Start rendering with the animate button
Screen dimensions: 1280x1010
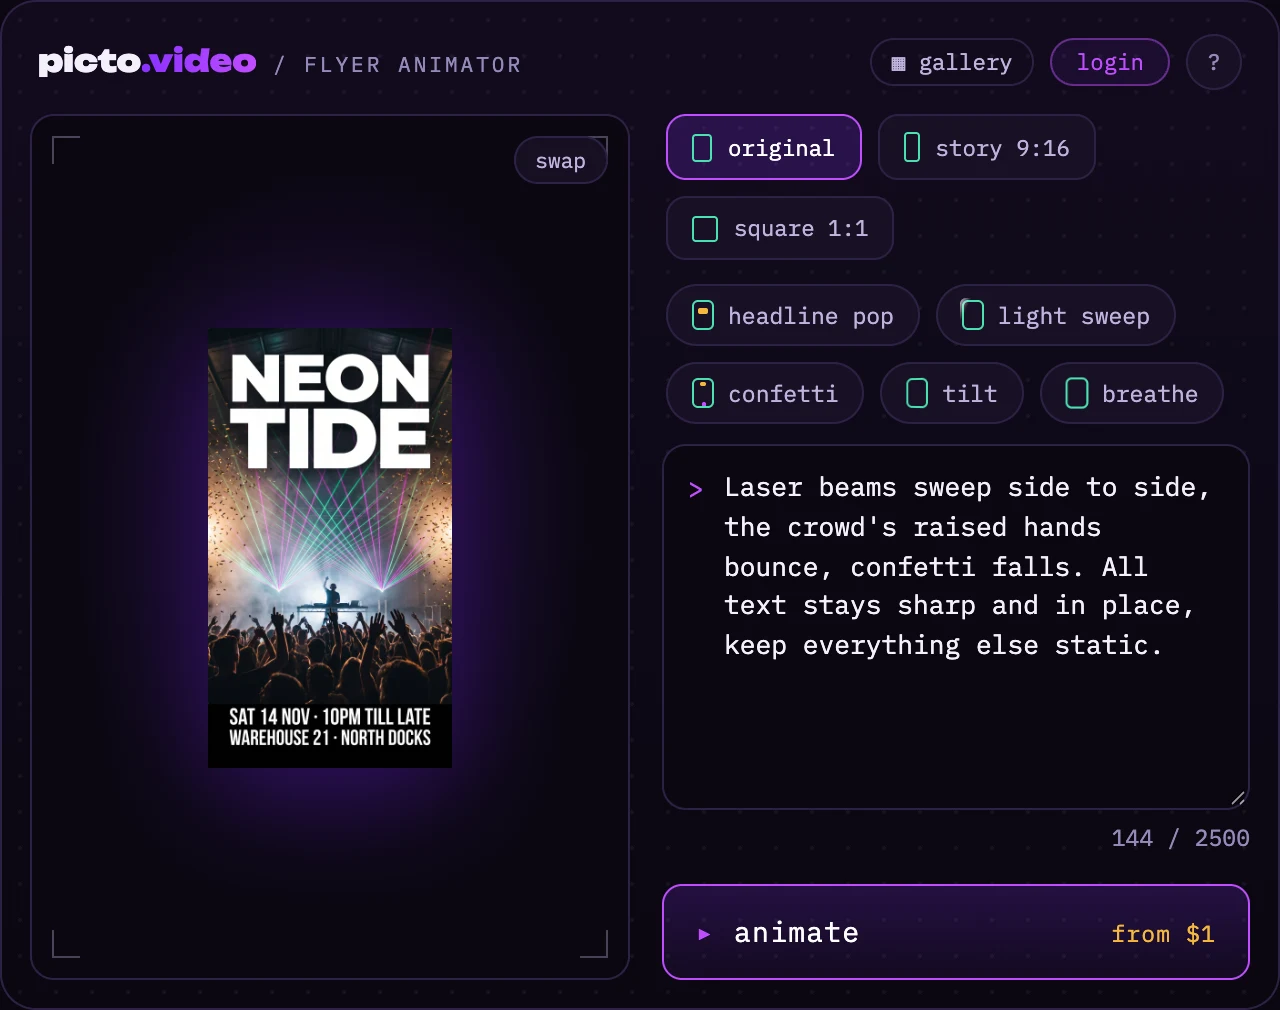[955, 931]
